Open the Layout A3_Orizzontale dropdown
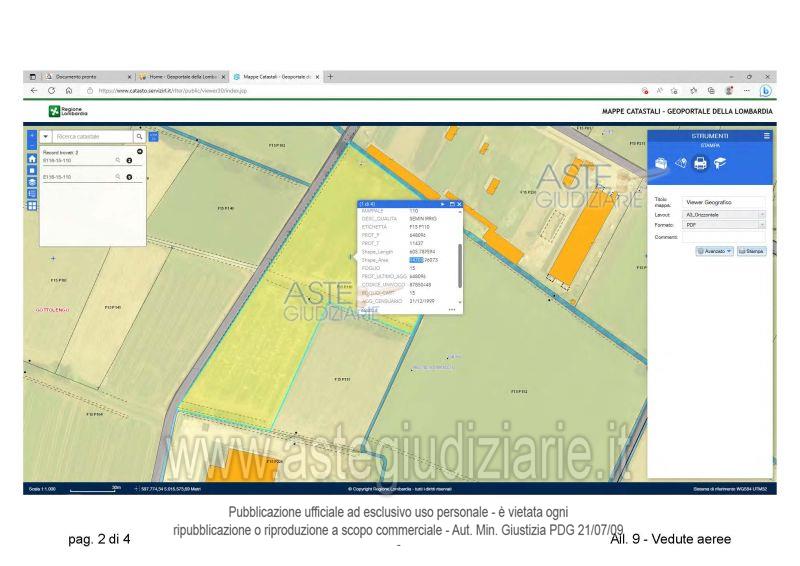Screen dimensions: 800x566 [723, 215]
